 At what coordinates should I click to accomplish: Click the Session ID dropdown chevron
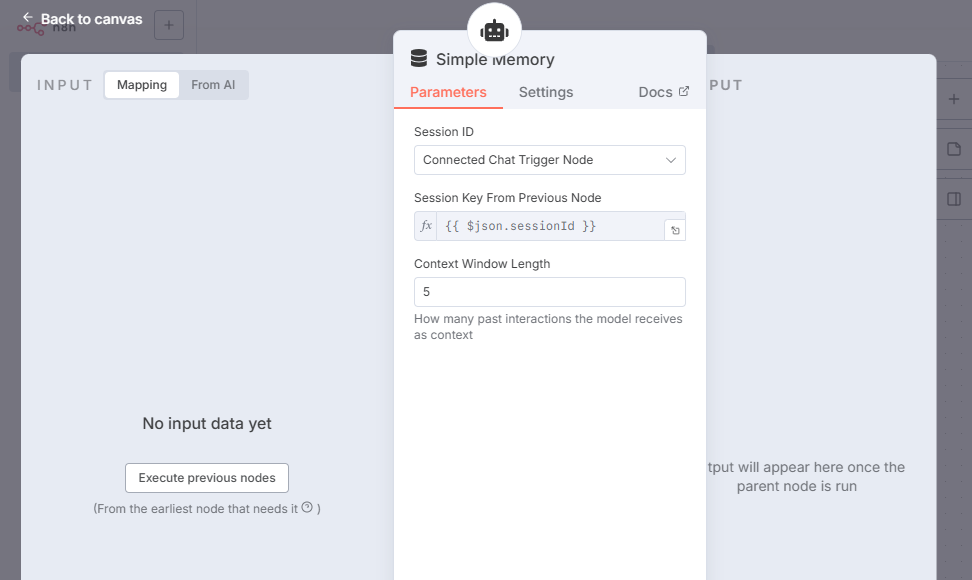(x=671, y=160)
